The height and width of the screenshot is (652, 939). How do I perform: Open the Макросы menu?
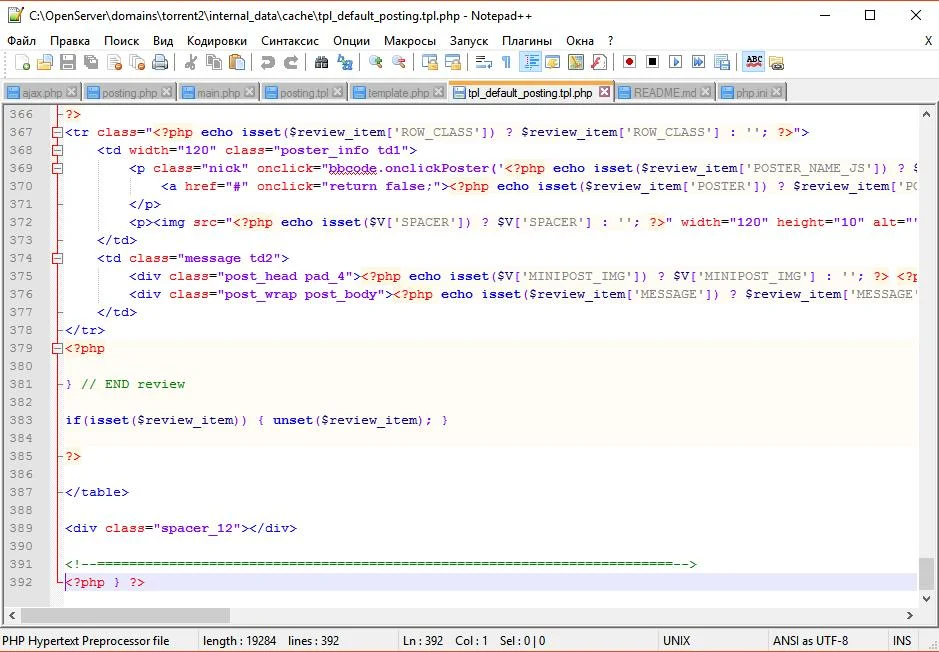(410, 41)
